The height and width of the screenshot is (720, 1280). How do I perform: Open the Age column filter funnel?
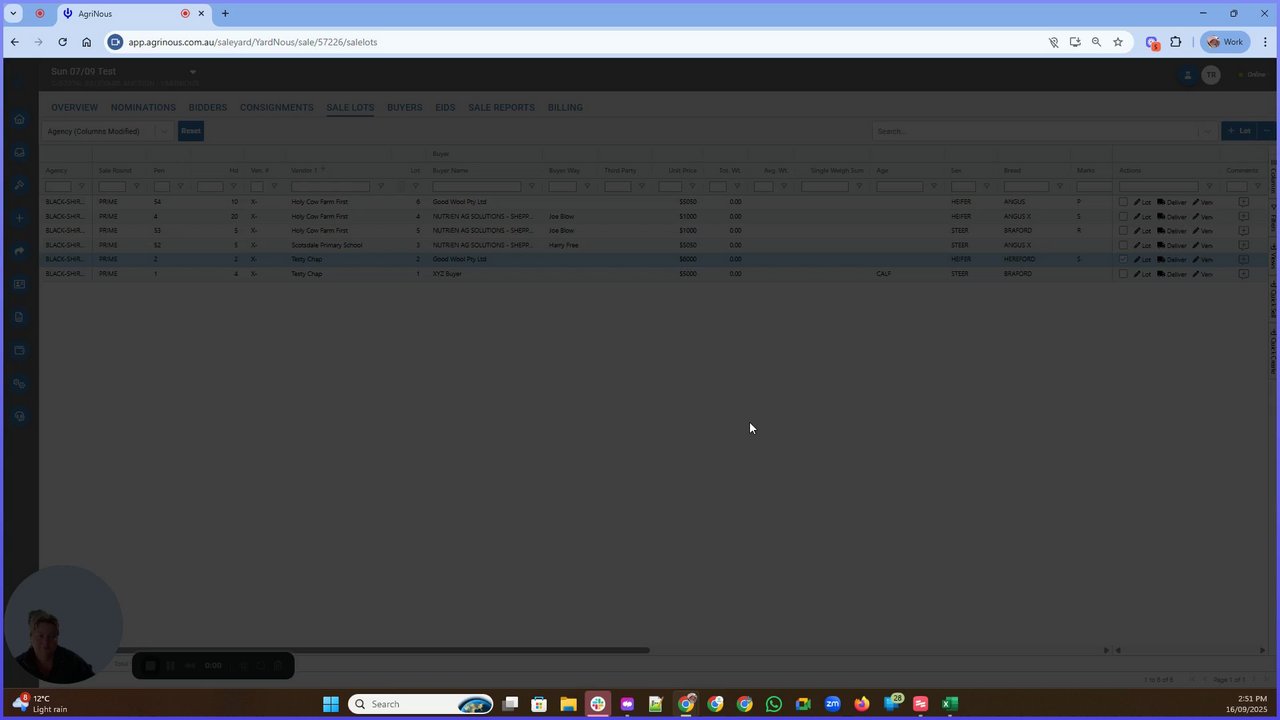pyautogui.click(x=933, y=186)
